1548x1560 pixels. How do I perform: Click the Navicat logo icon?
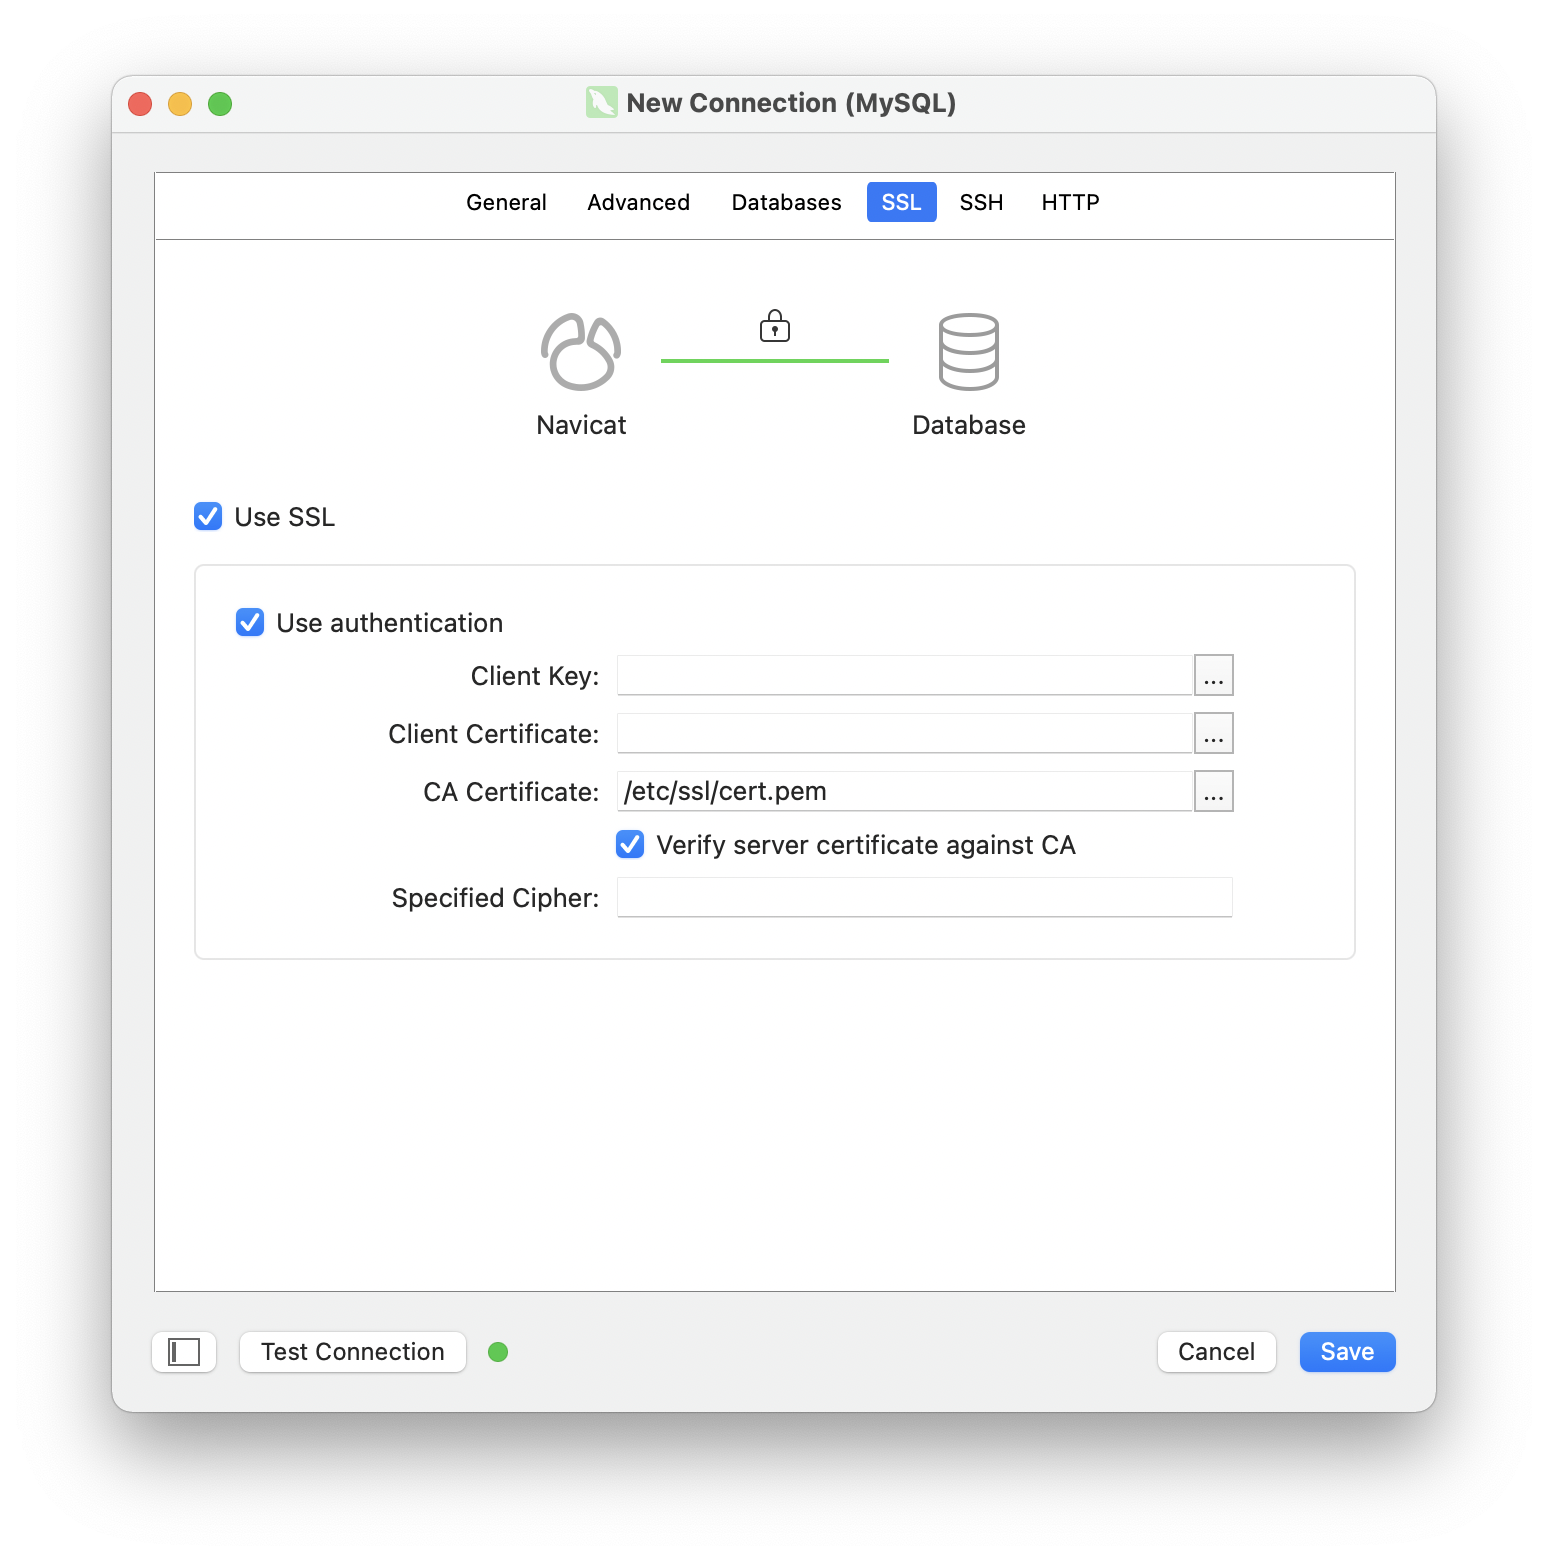580,351
